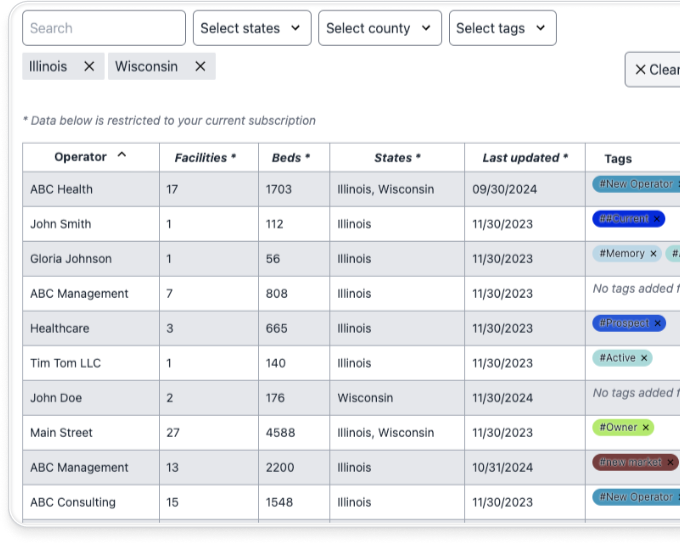Remove the #Prospect tag from Healthcare
This screenshot has height=543, width=680.
657,323
